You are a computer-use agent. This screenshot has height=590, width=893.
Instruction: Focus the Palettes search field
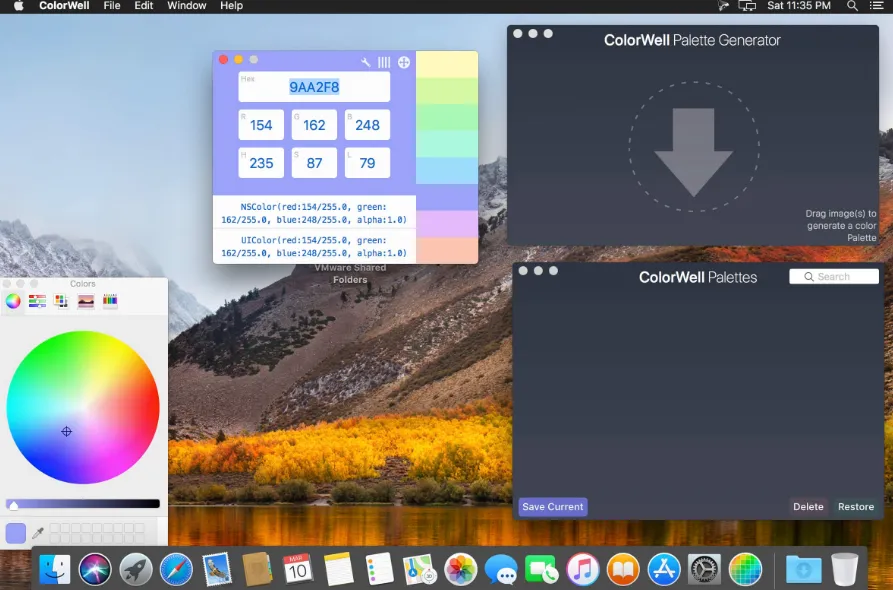834,276
